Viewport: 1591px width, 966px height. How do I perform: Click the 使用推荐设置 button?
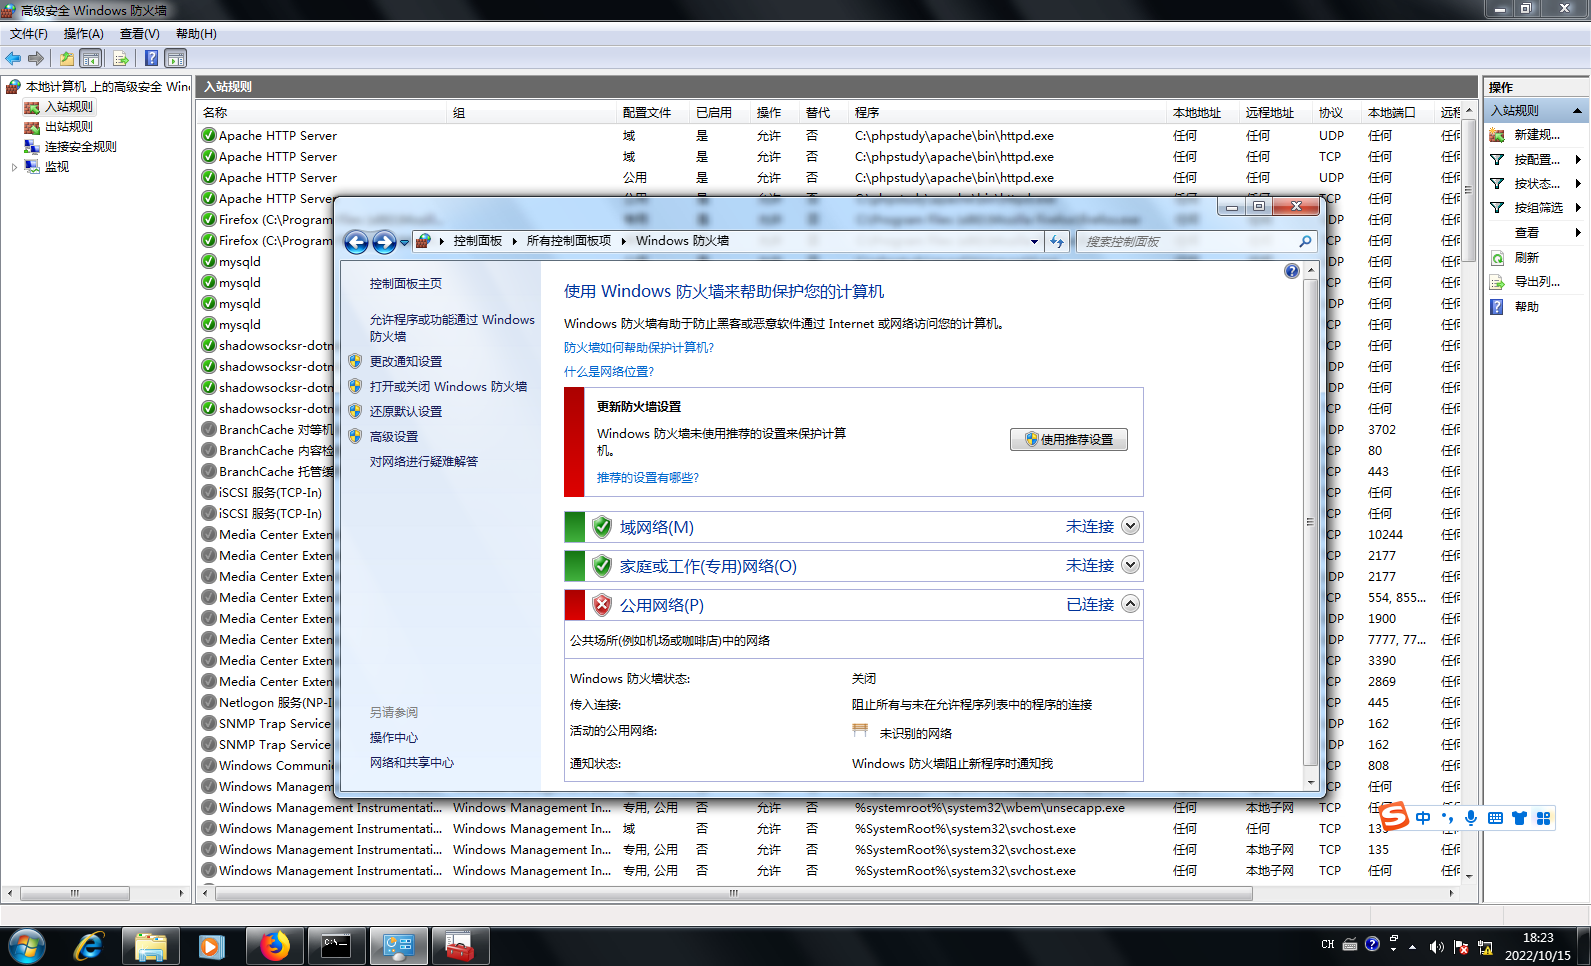coord(1068,439)
